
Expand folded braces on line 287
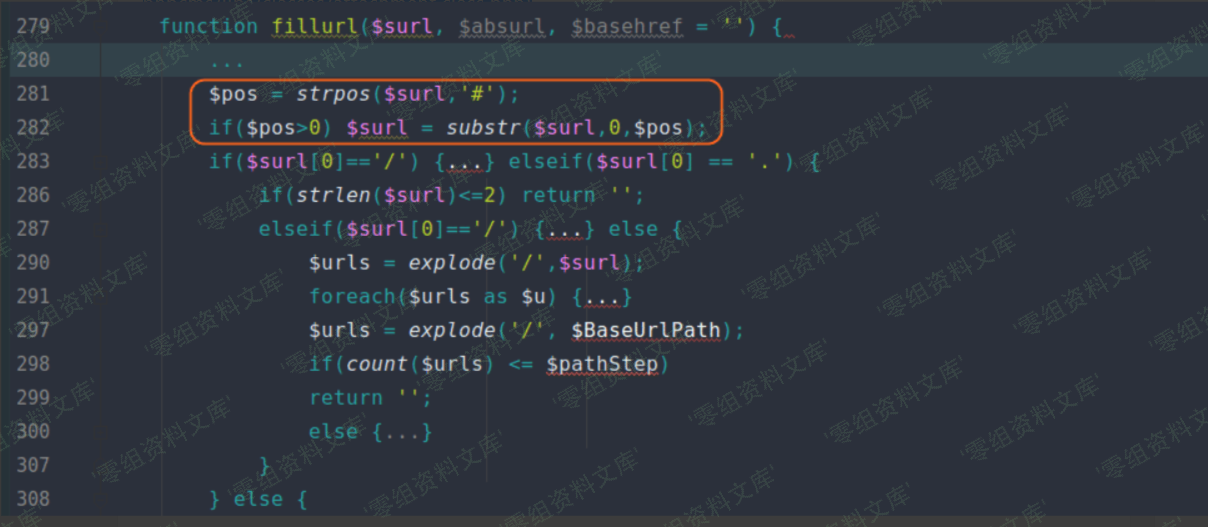(x=565, y=230)
